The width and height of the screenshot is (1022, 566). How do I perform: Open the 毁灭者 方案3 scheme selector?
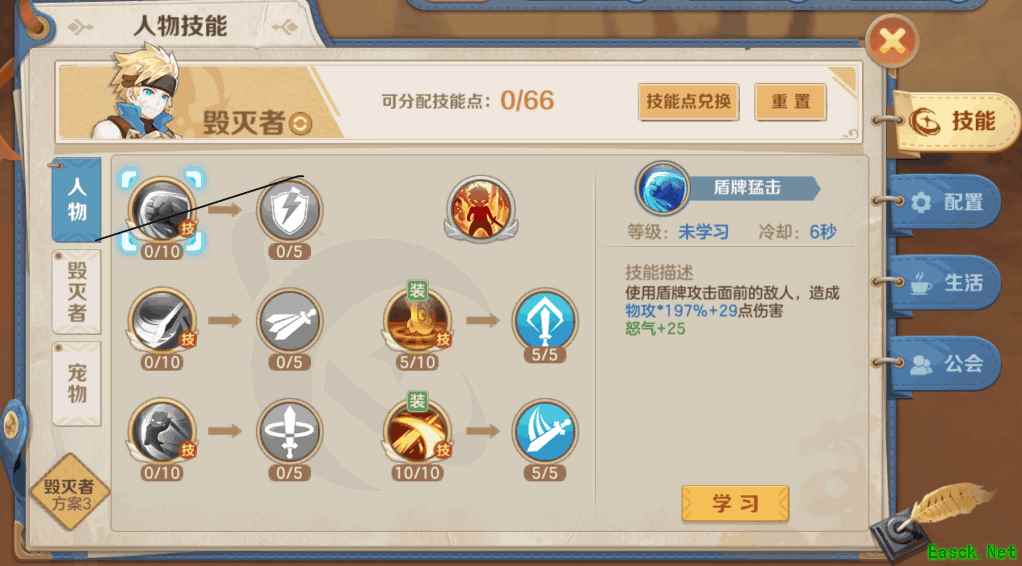[69, 494]
